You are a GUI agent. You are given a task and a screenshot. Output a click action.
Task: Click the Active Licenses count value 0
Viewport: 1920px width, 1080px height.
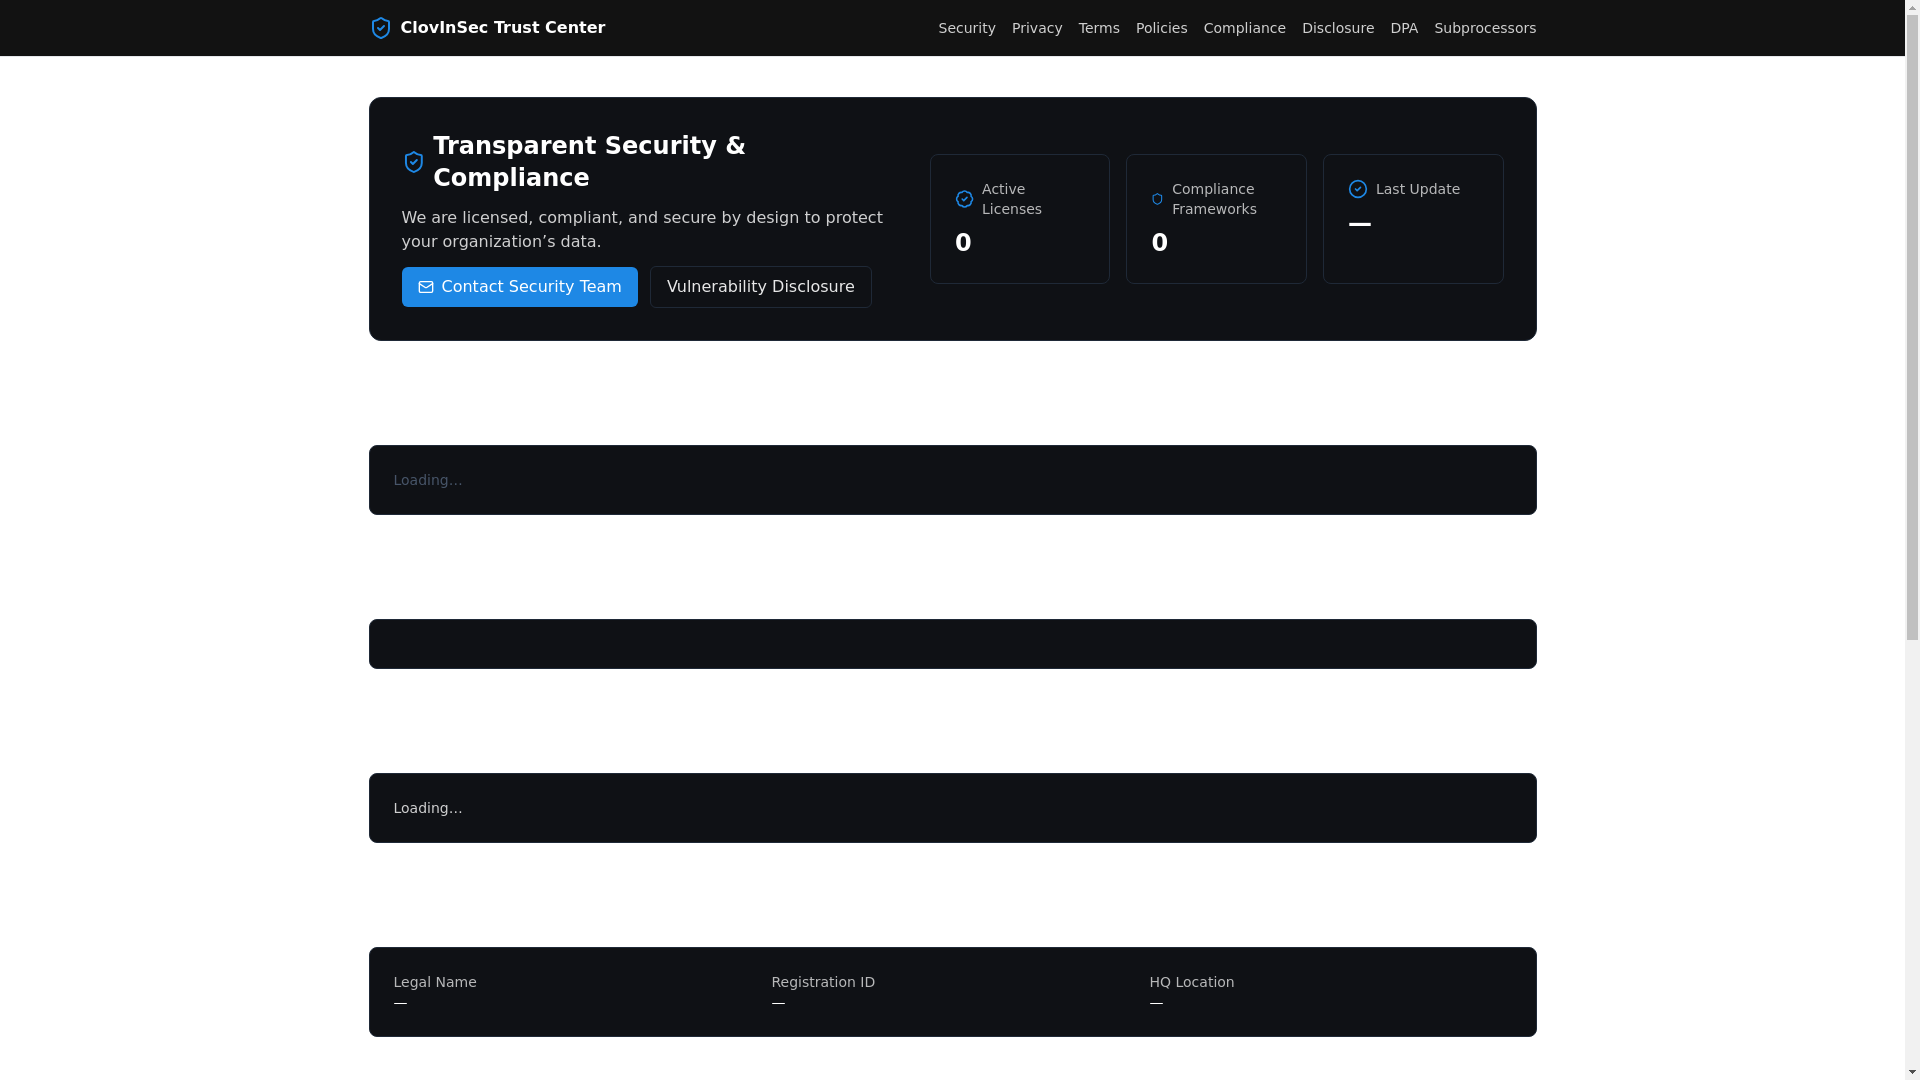tap(963, 243)
